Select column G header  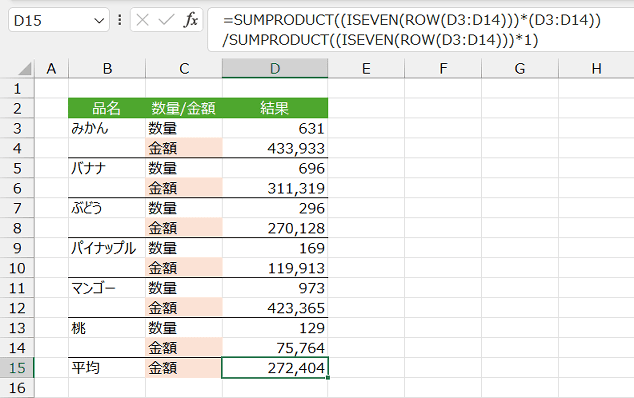(x=520, y=68)
